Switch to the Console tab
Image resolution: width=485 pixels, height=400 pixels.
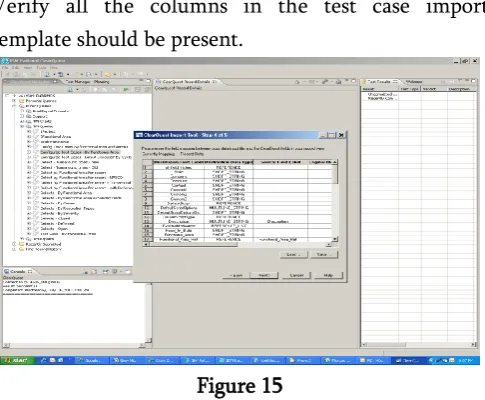click(x=18, y=272)
